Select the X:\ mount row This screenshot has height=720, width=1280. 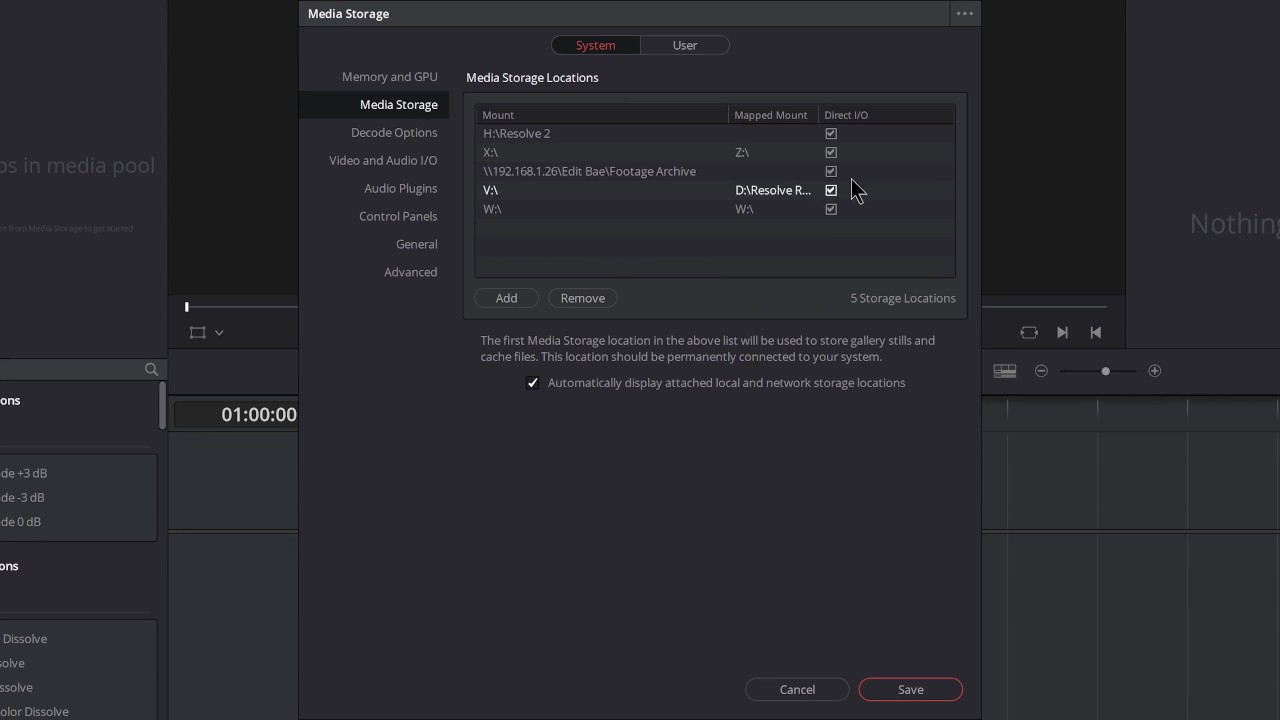(715, 153)
